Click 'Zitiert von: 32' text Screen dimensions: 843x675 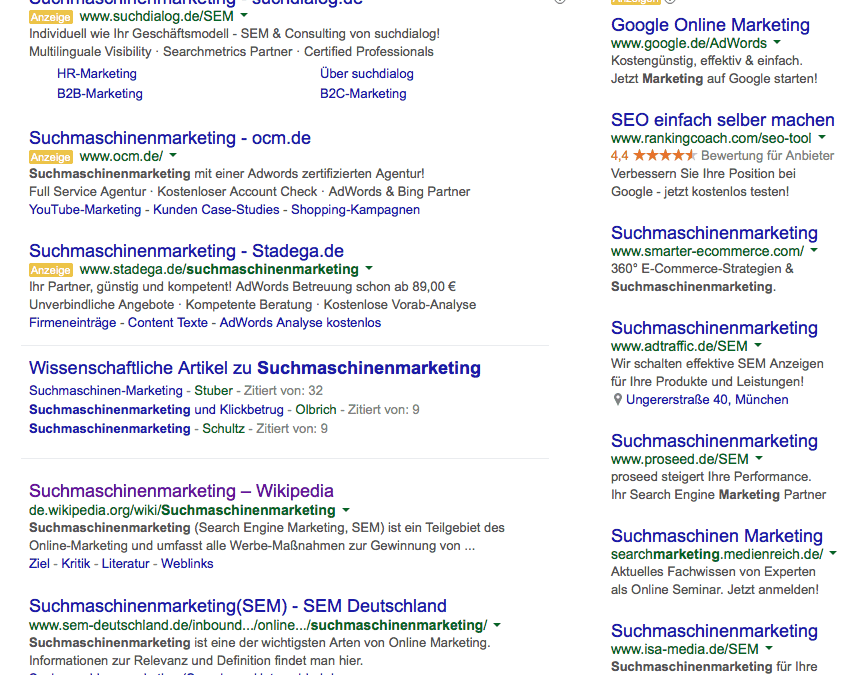(x=283, y=391)
